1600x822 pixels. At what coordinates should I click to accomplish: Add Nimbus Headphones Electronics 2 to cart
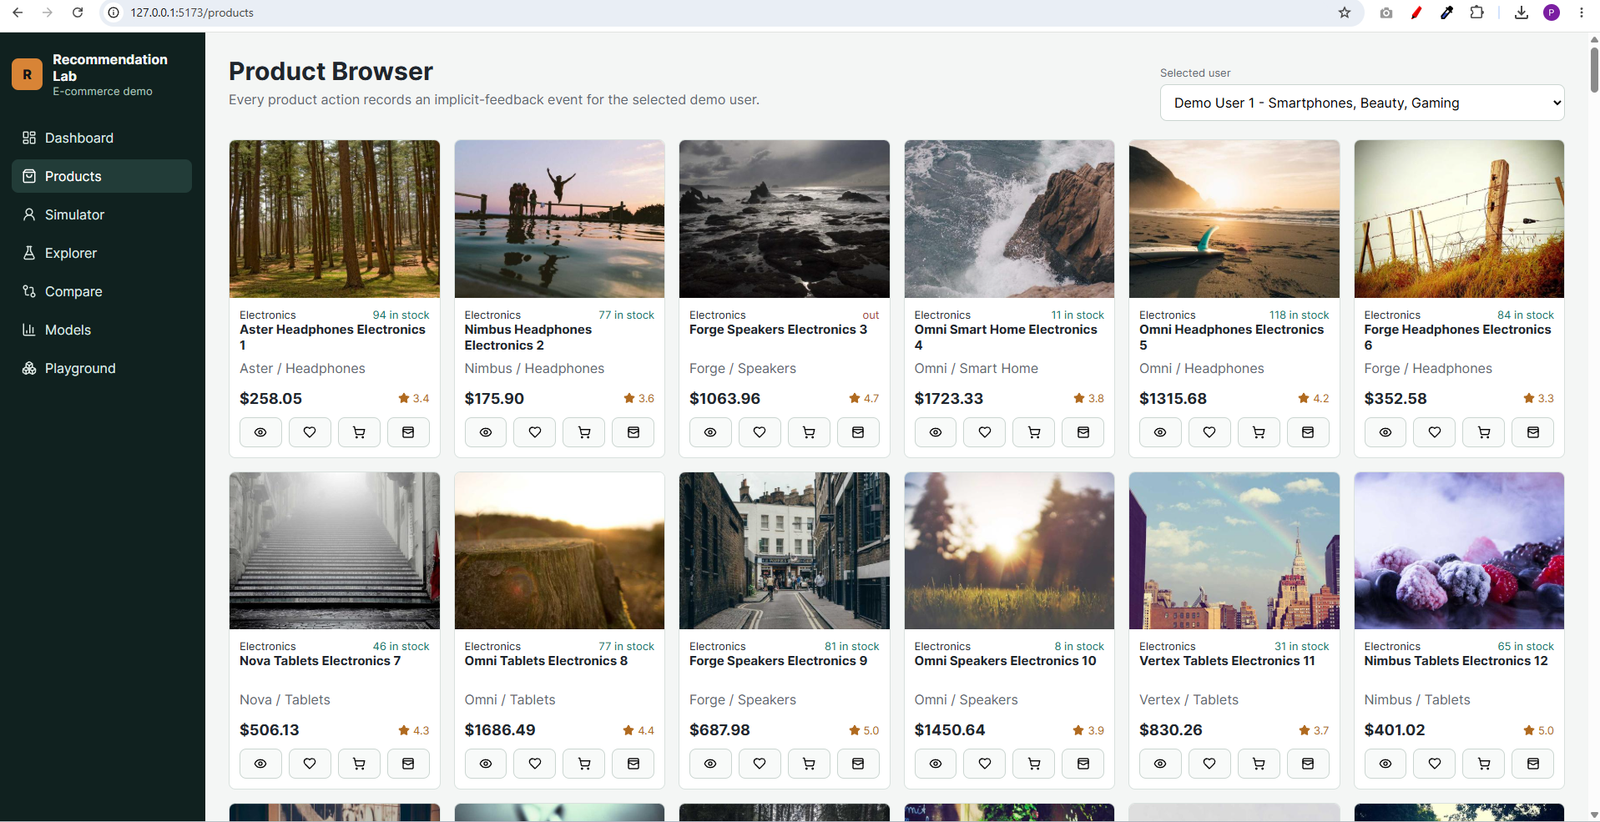[584, 432]
